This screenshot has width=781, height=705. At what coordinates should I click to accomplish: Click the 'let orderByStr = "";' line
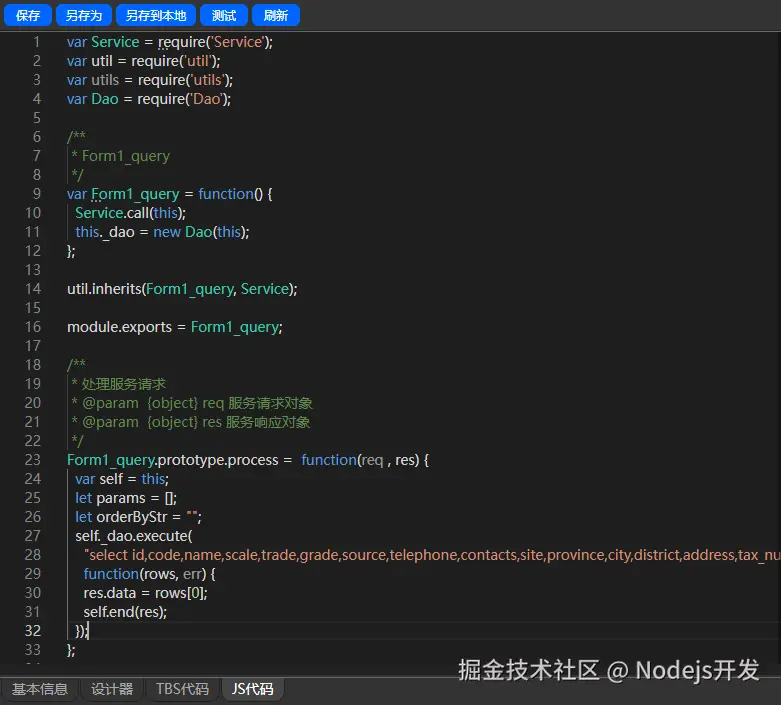click(x=138, y=517)
